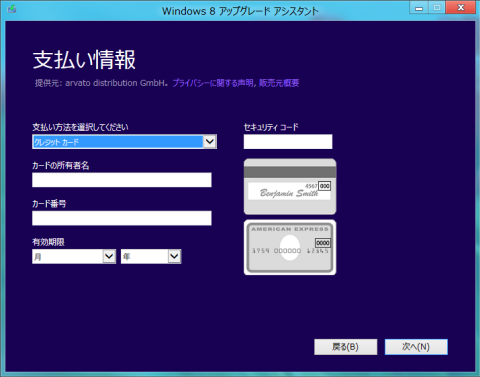Click the 000 code box on card back
This screenshot has width=480, height=377.
tap(325, 186)
